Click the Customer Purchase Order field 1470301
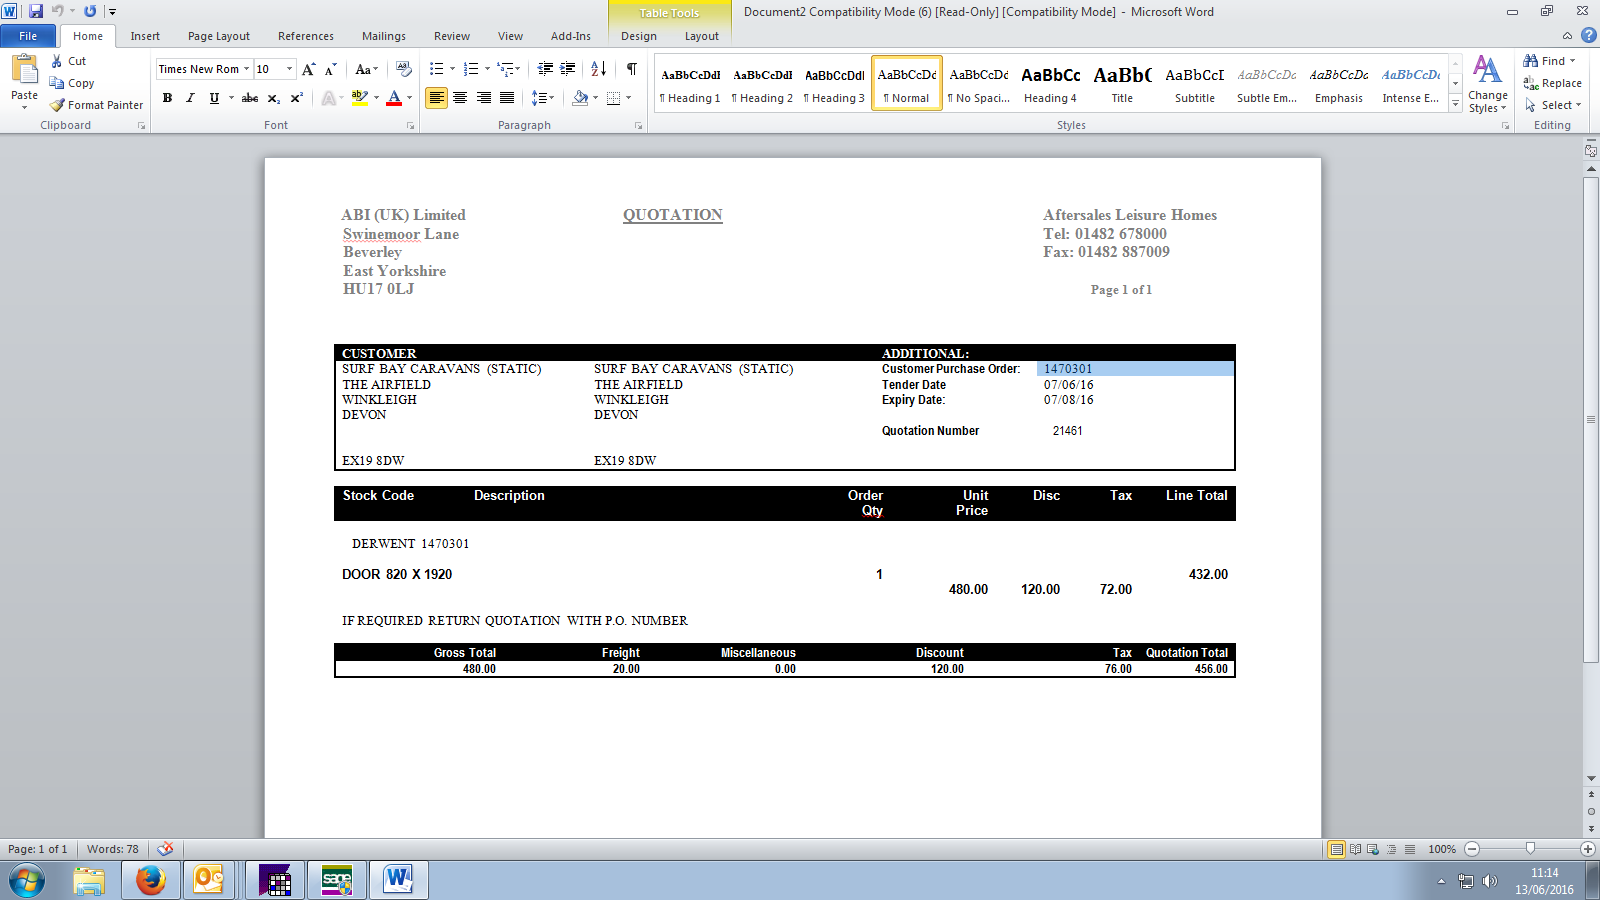Image resolution: width=1600 pixels, height=900 pixels. (x=1135, y=369)
